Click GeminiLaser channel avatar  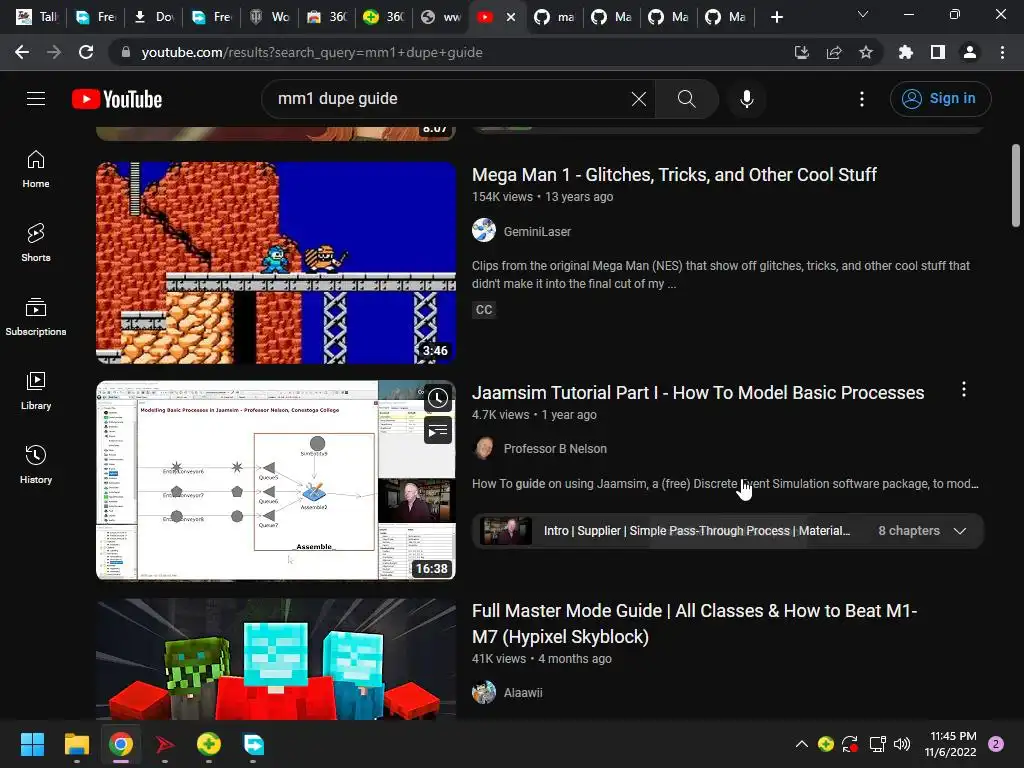point(484,231)
